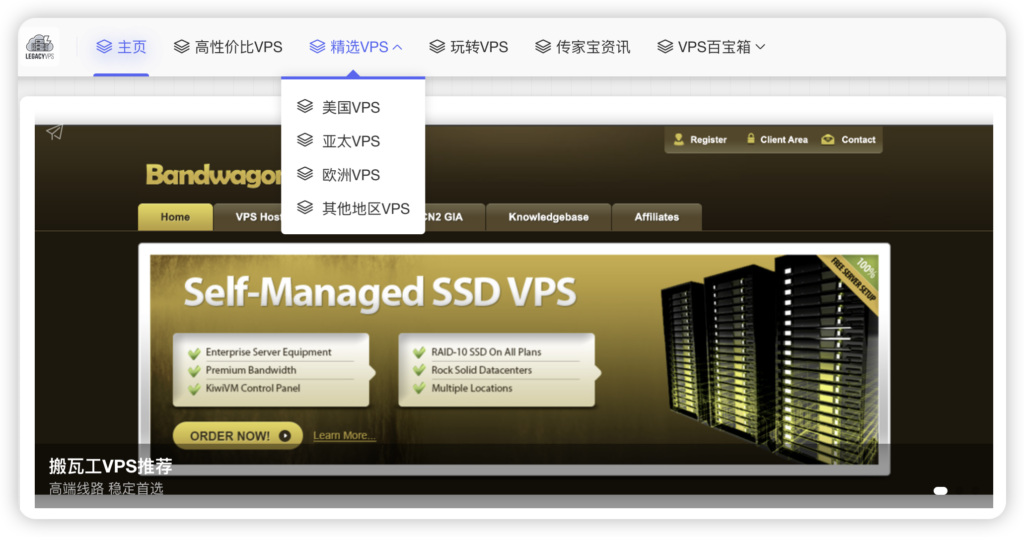Viewport: 1024px width, 537px height.
Task: Click the KiwiVM Control Panel text
Action: click(253, 388)
